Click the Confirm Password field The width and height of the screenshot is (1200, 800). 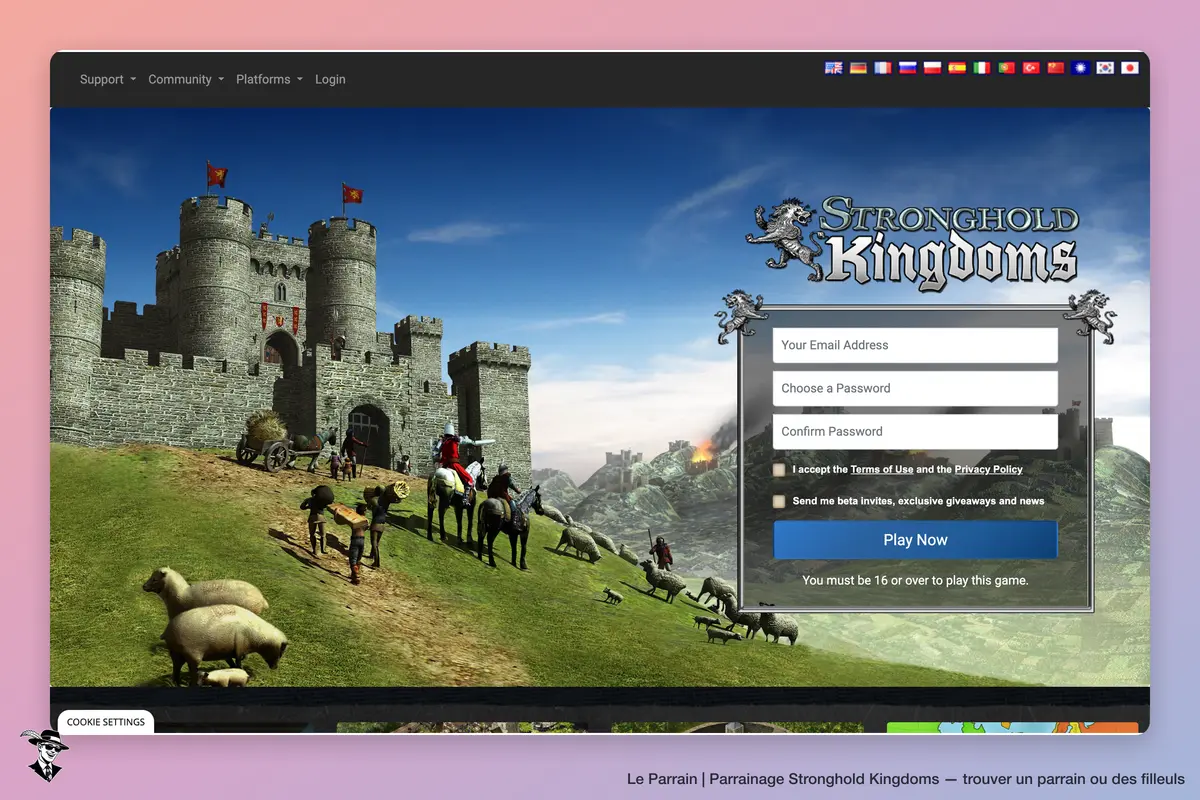(915, 431)
